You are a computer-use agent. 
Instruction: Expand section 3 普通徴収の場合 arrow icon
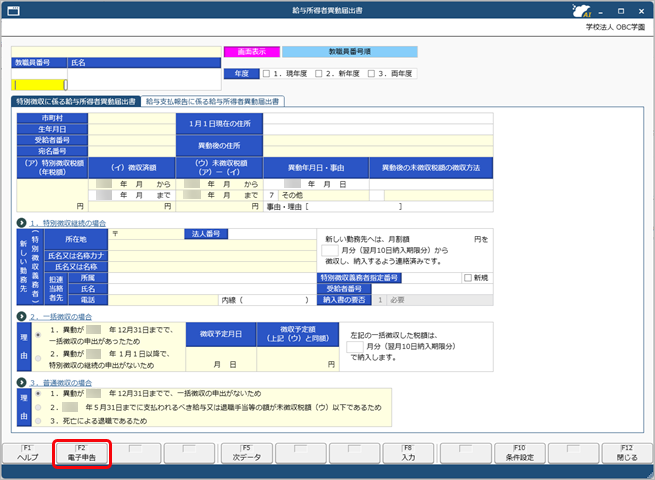(22, 382)
